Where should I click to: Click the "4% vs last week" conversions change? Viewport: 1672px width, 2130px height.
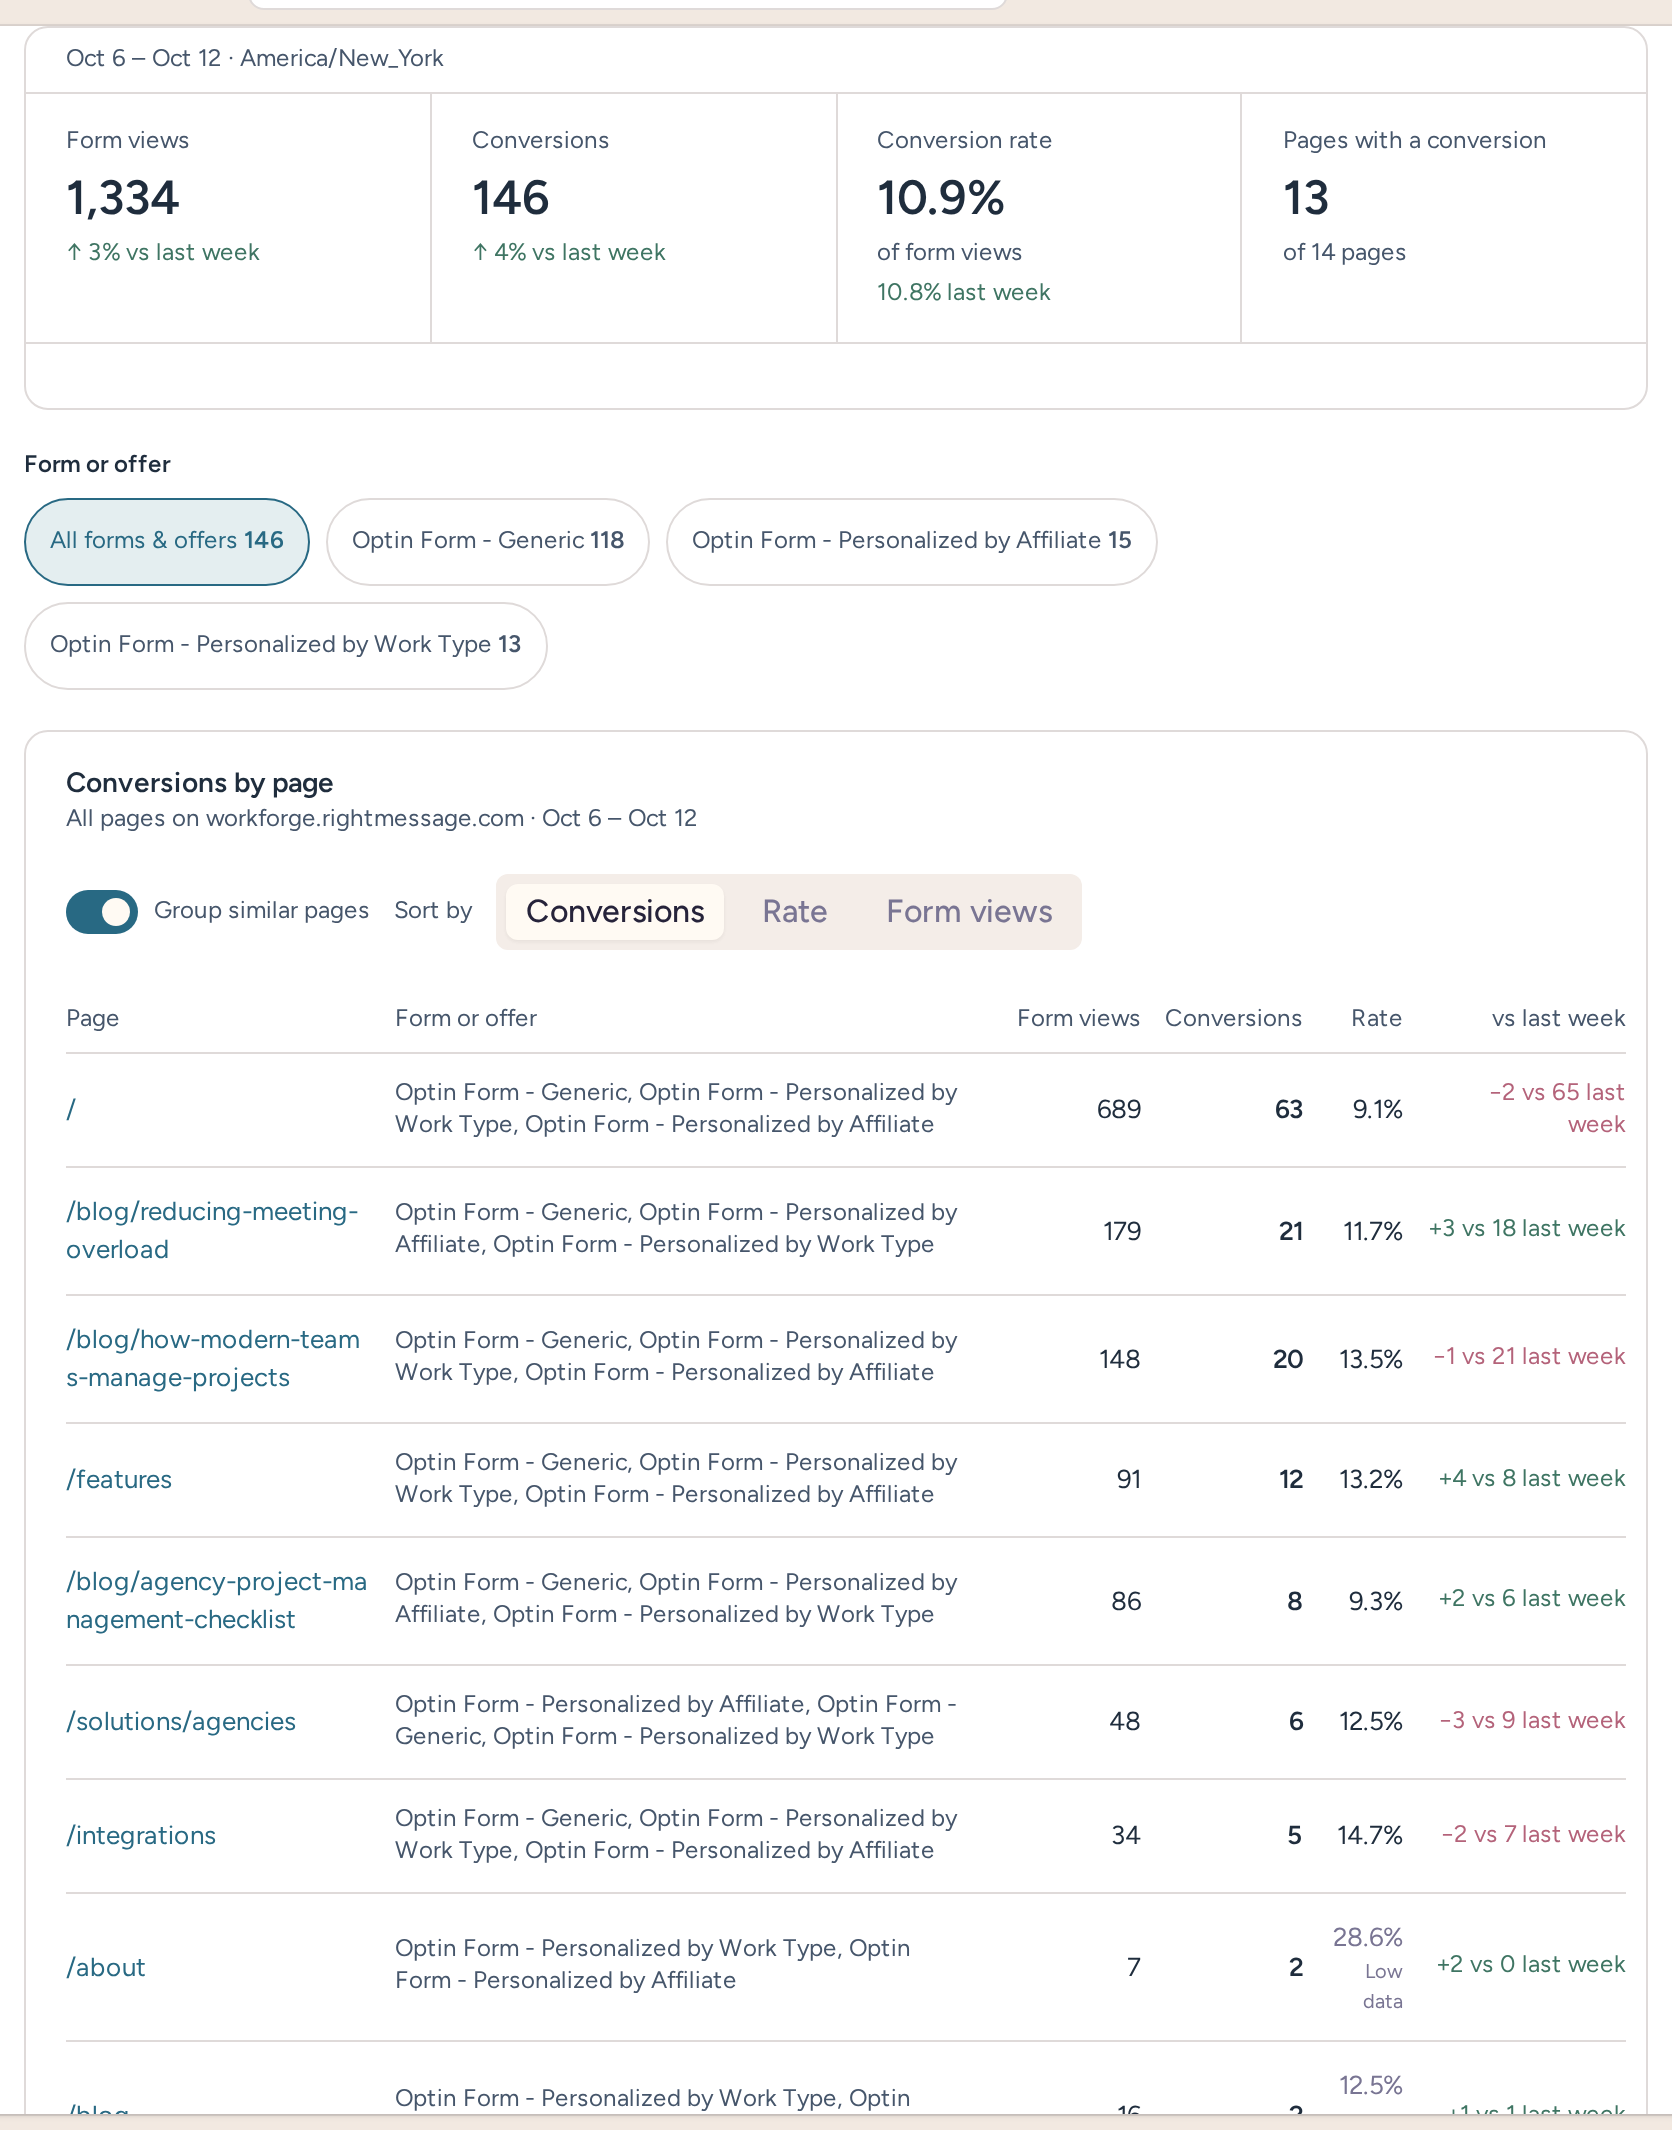click(569, 252)
